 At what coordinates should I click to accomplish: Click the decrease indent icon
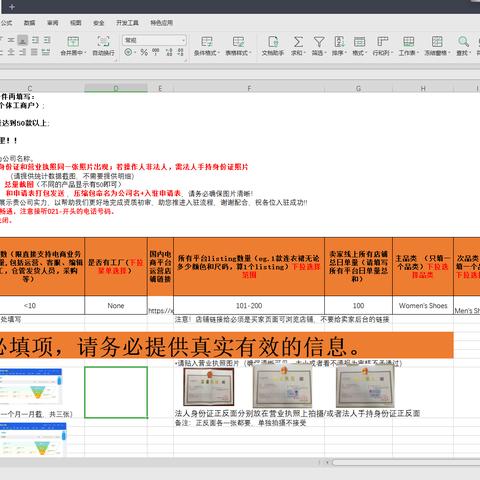click(x=35, y=40)
